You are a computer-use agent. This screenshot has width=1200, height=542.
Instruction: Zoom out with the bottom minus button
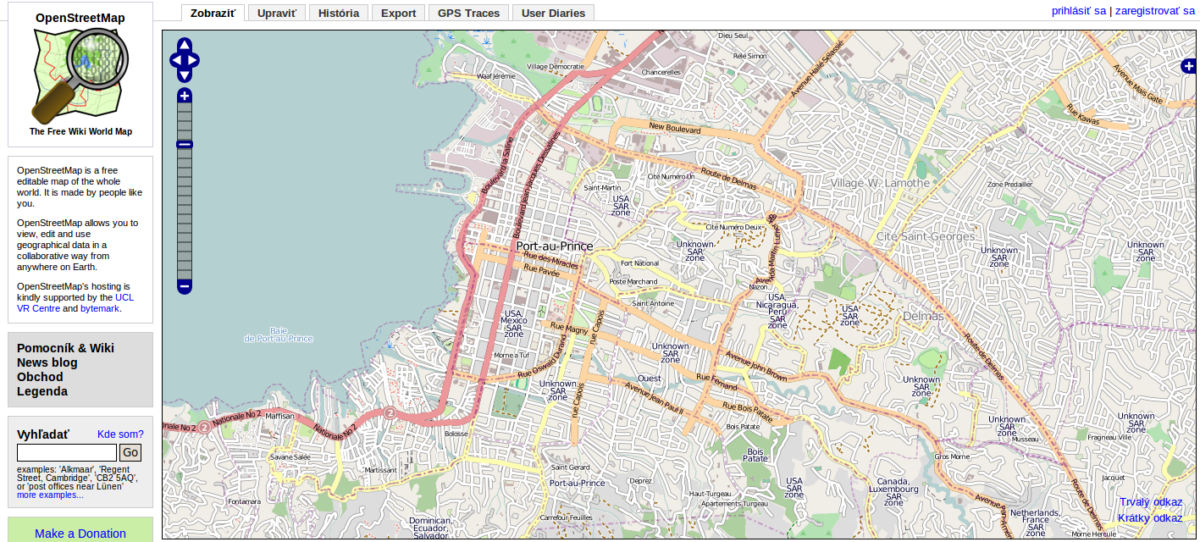point(184,287)
